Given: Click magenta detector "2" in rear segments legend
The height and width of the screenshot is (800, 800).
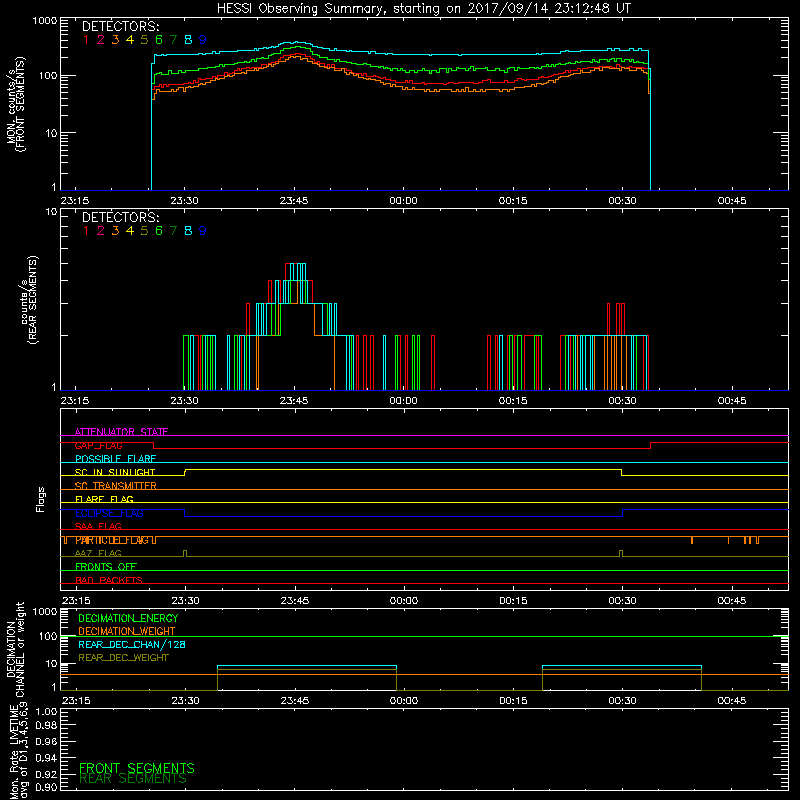Looking at the screenshot, I should click(x=101, y=231).
